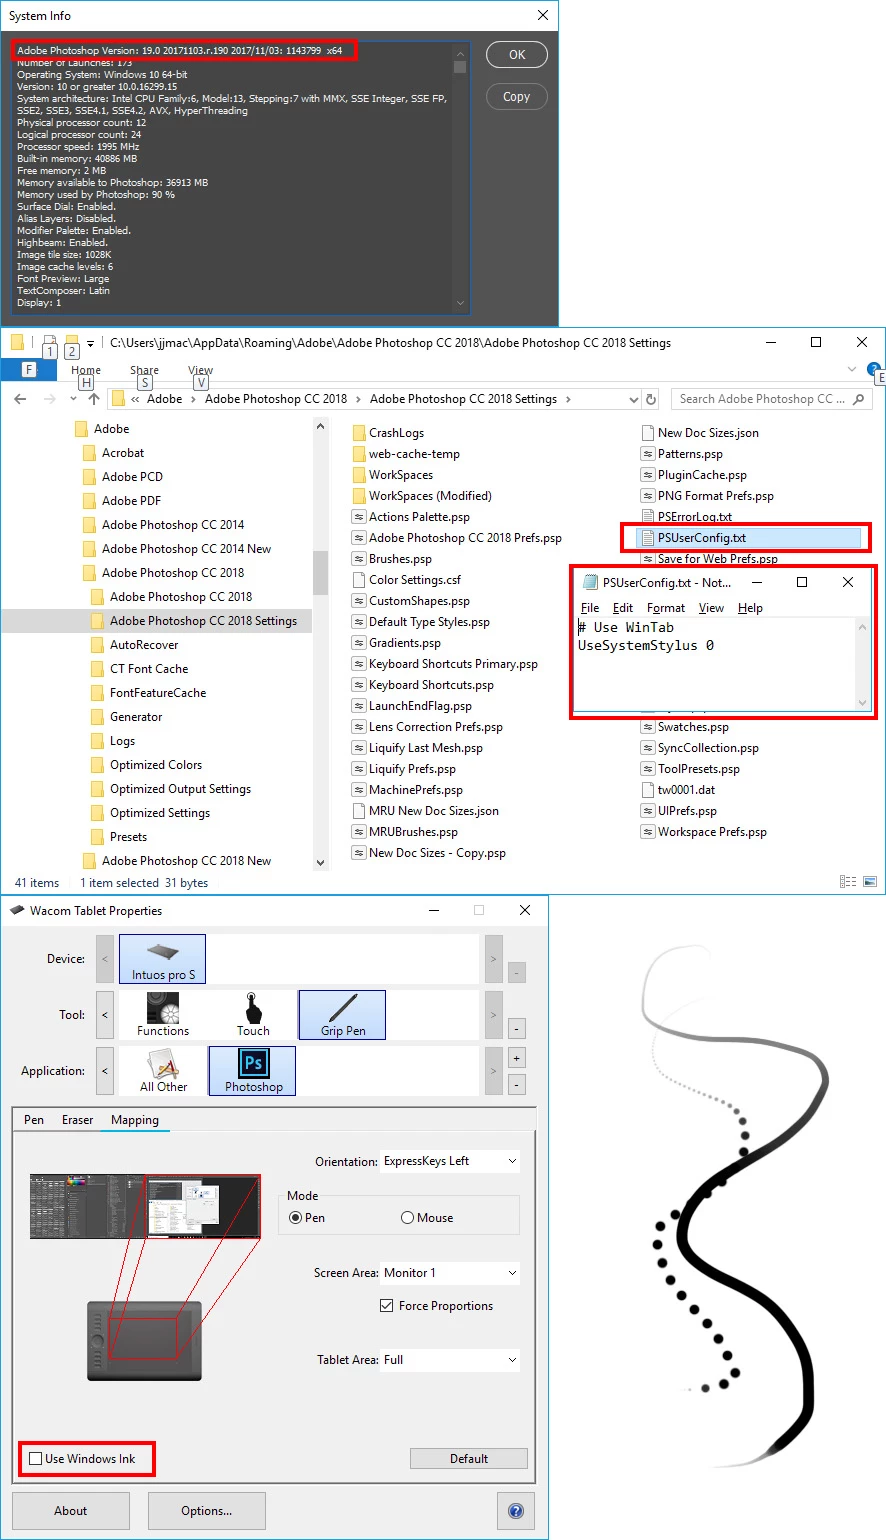Open the Orientation dropdown
The image size is (886, 1540).
tap(451, 1161)
